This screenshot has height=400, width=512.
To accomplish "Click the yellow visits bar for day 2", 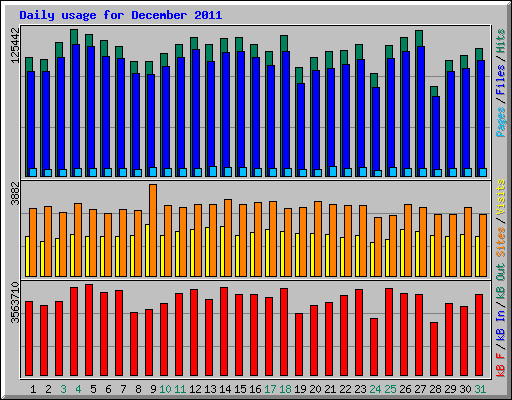I will click(x=42, y=259).
